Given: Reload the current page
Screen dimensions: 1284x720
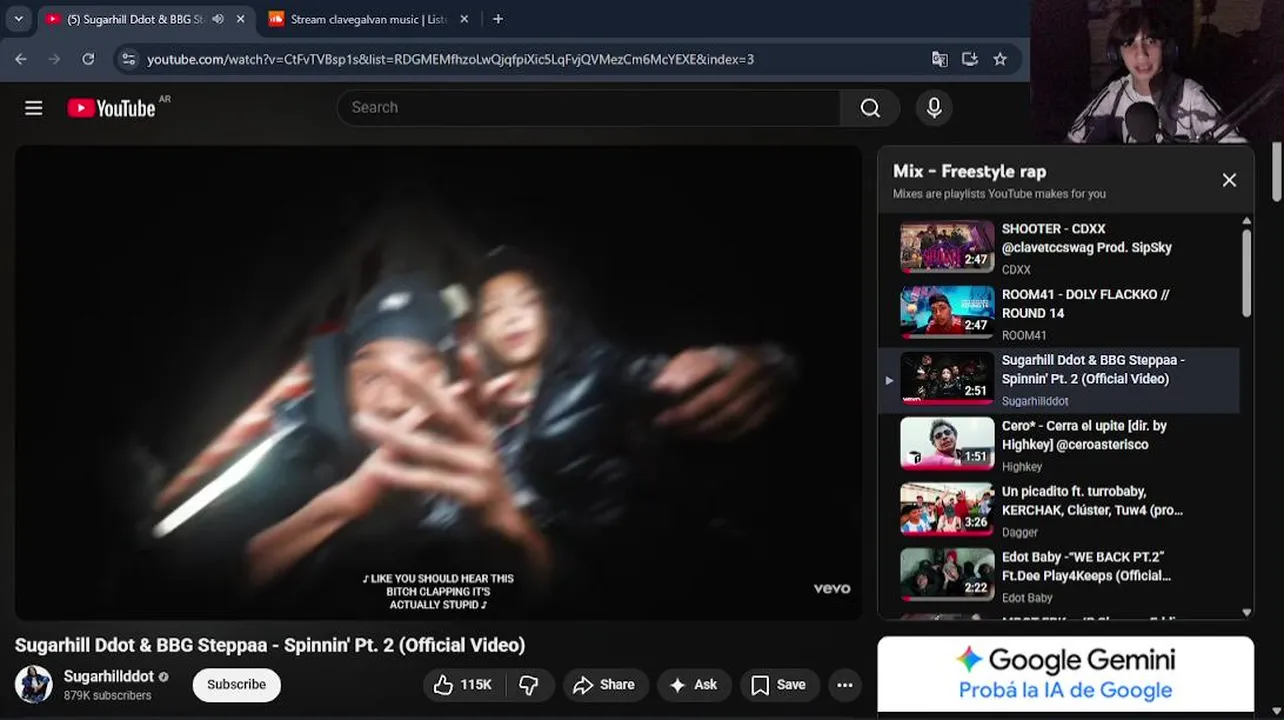Looking at the screenshot, I should tap(88, 59).
